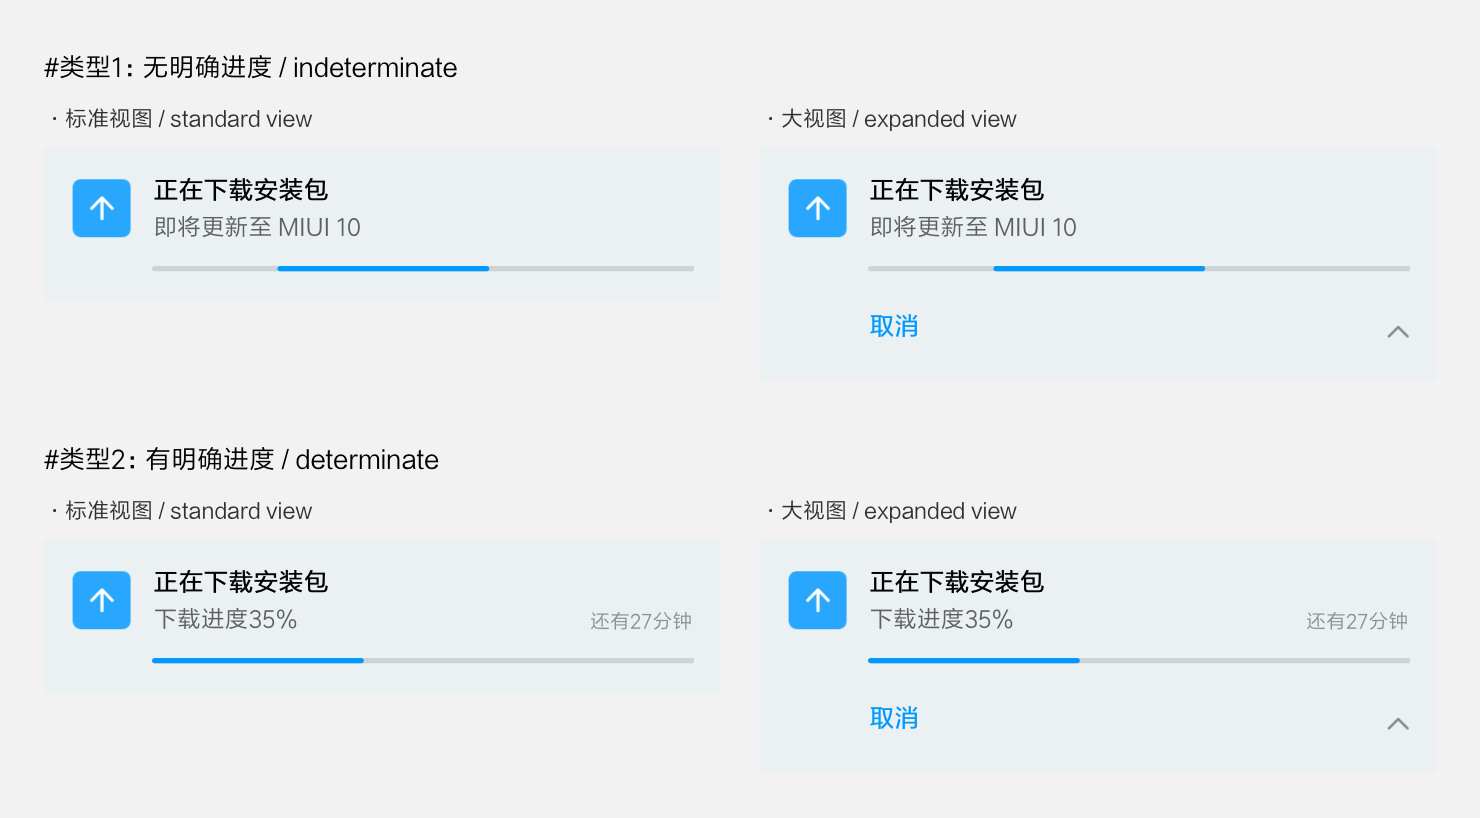Collapse the determinate expanded notification with the chevron
1480x818 pixels.
click(x=1398, y=724)
